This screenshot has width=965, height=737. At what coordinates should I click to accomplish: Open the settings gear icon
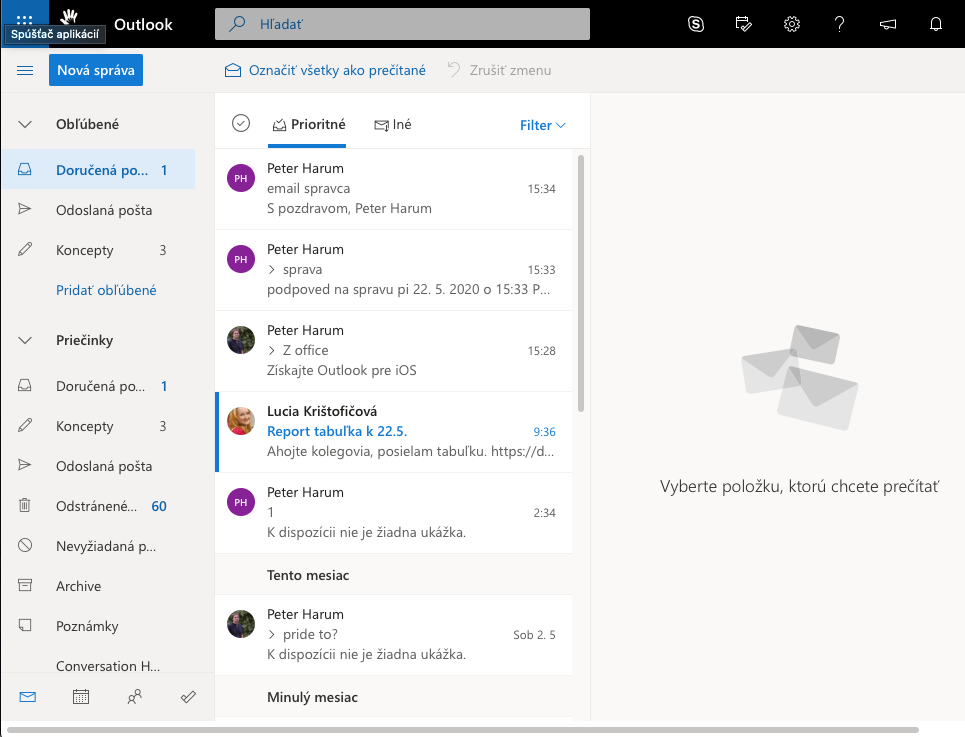(792, 24)
